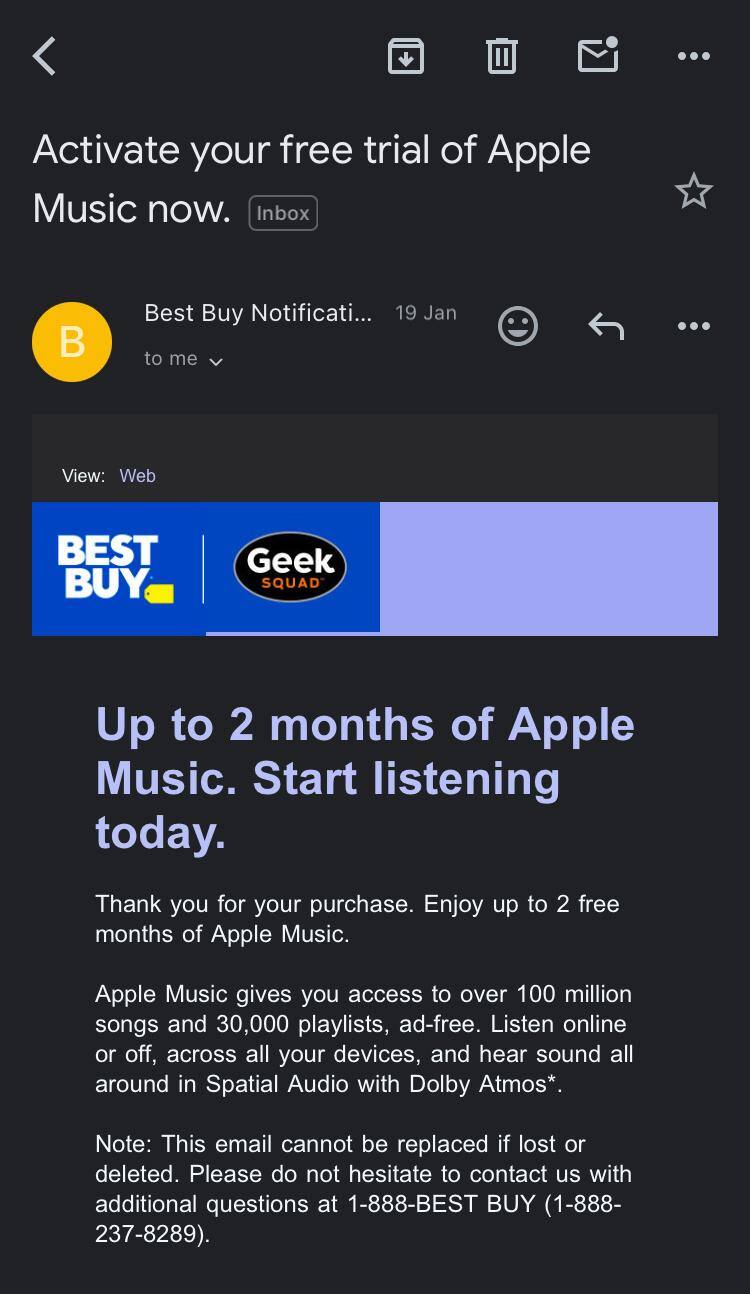Add an emoji reaction to the message
Viewport: 750px width, 1294px height.
point(517,326)
